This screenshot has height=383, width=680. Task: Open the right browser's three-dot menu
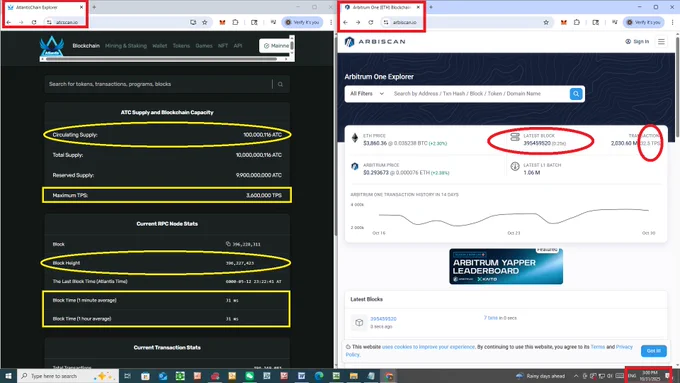pos(673,22)
